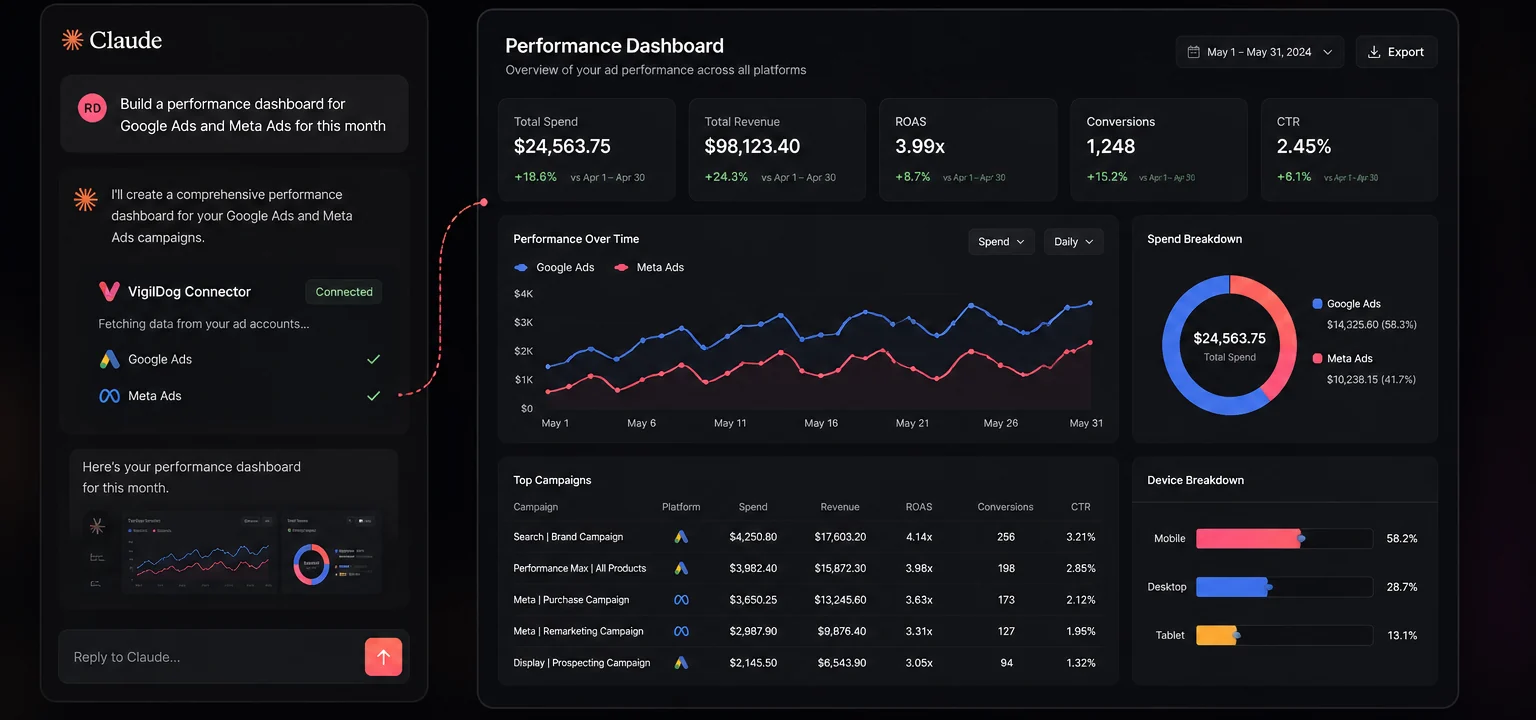Click the send arrow button
The height and width of the screenshot is (720, 1536).
[x=383, y=657]
